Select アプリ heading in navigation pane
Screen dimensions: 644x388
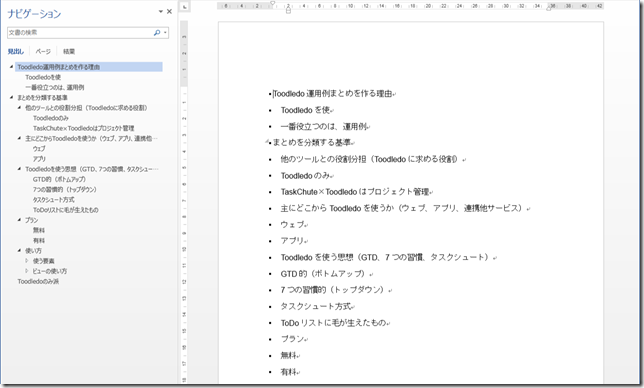point(39,159)
